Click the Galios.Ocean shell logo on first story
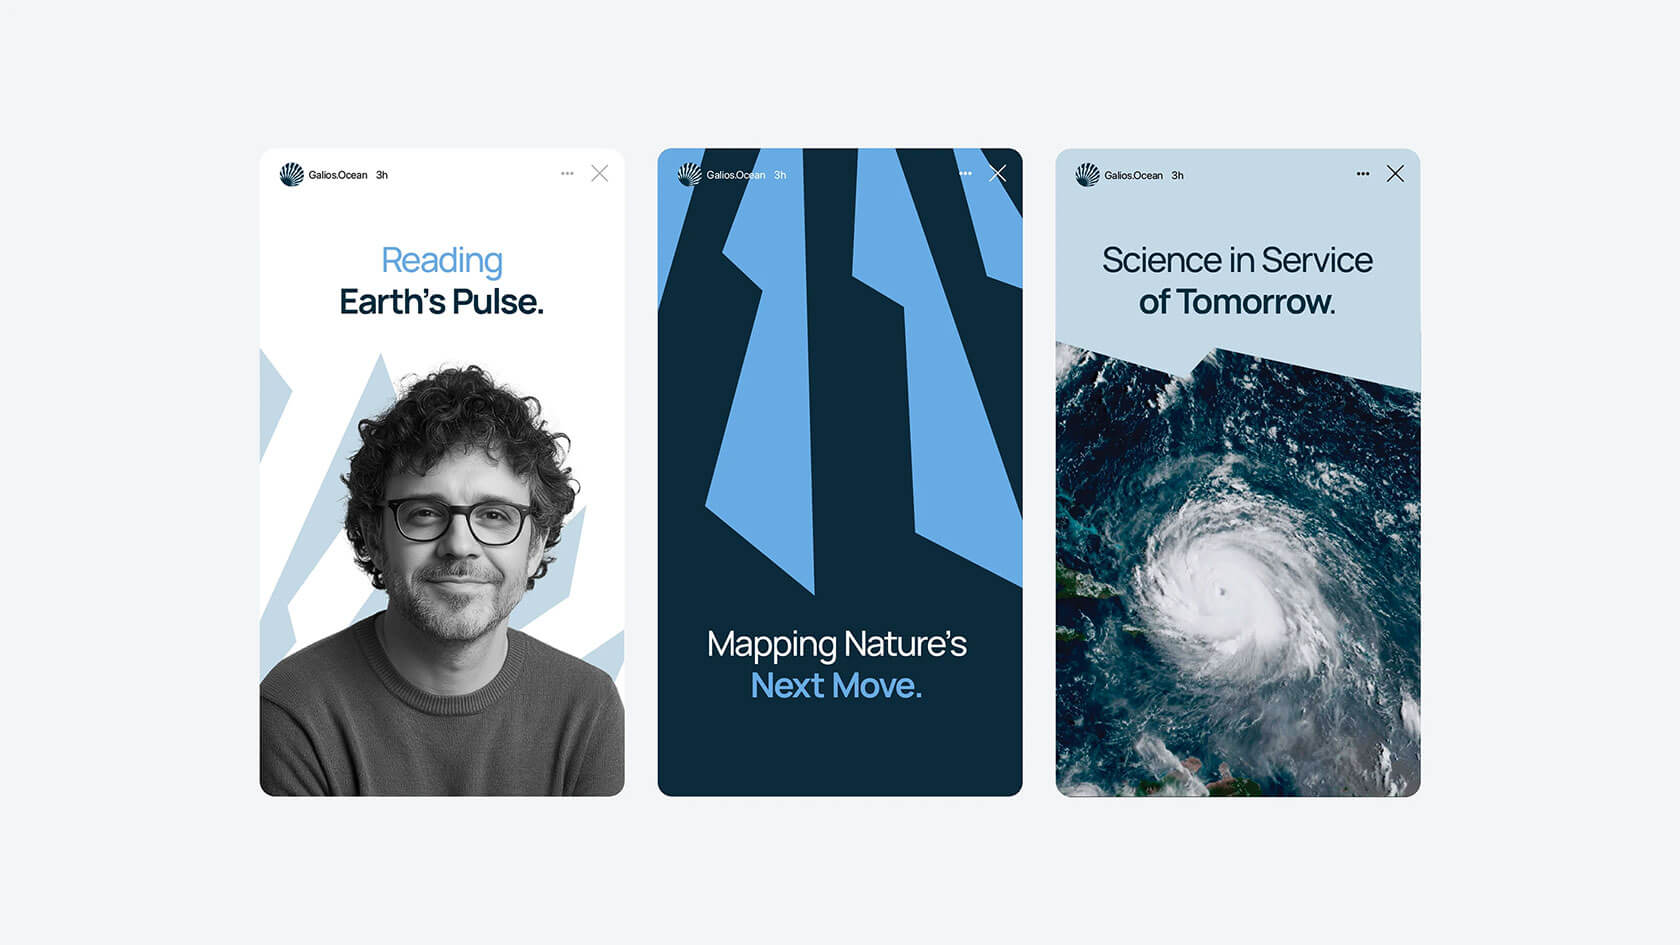The height and width of the screenshot is (945, 1680). (291, 174)
